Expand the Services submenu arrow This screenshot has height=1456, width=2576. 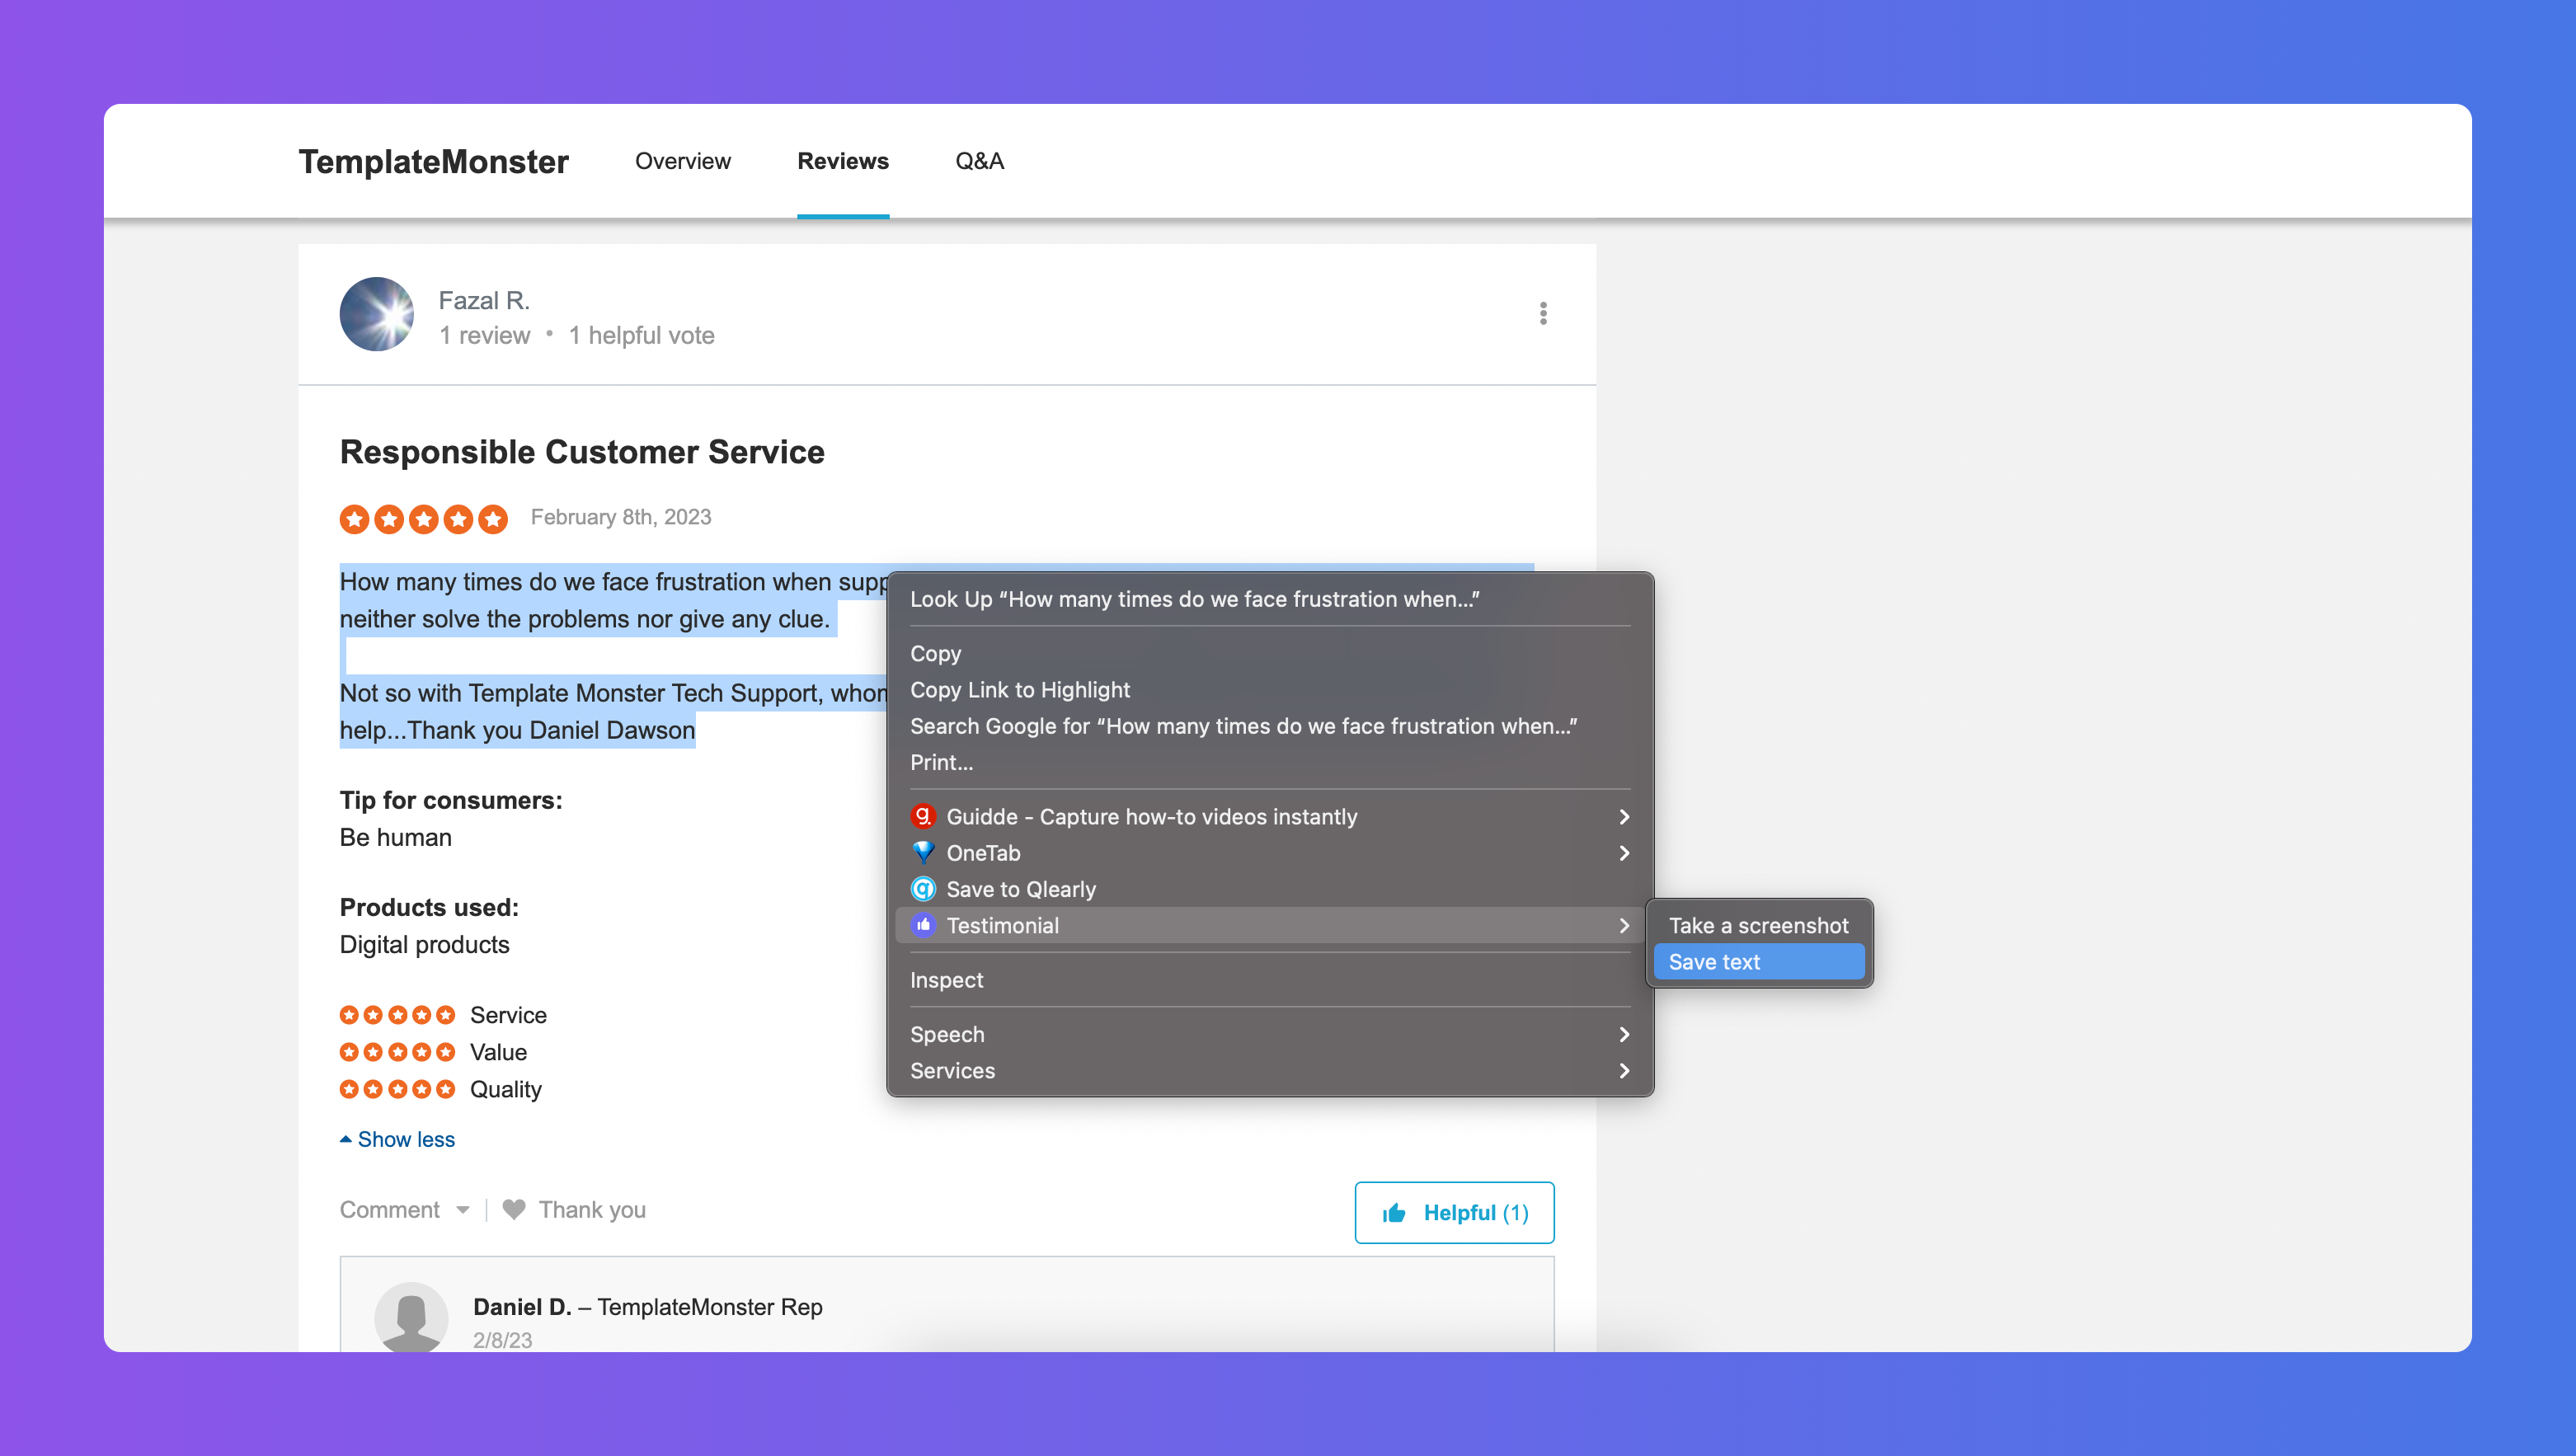(1624, 1071)
